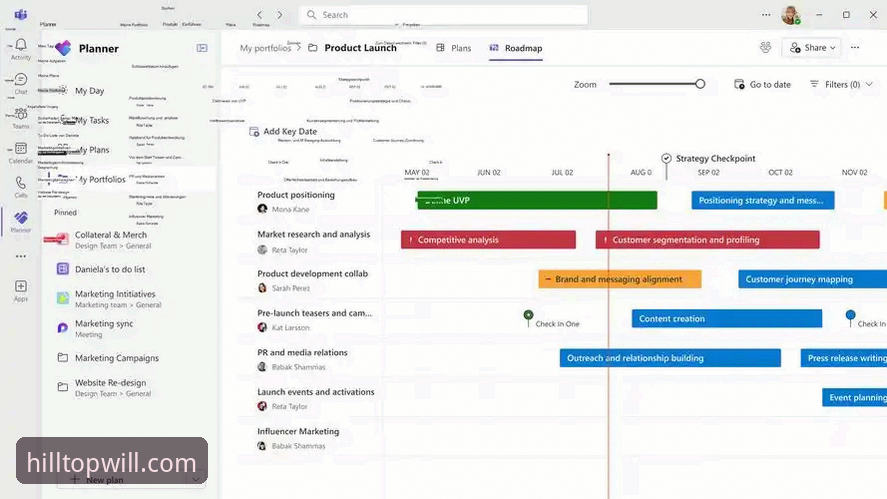Viewport: 887px width, 499px height.
Task: Show more apps ellipsis in rail
Action: click(21, 256)
